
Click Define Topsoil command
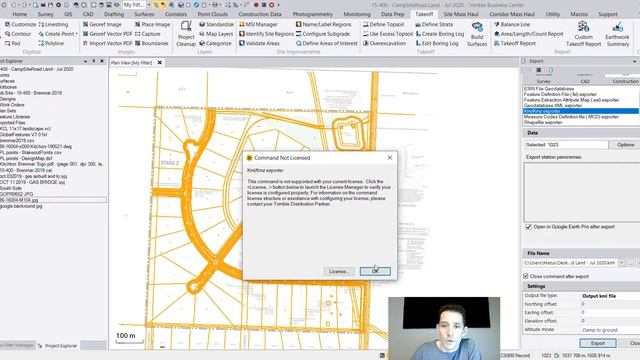(383, 24)
